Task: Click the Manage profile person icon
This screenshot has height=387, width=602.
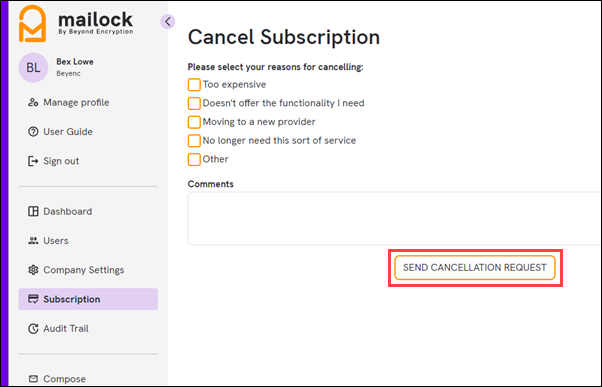Action: click(33, 103)
